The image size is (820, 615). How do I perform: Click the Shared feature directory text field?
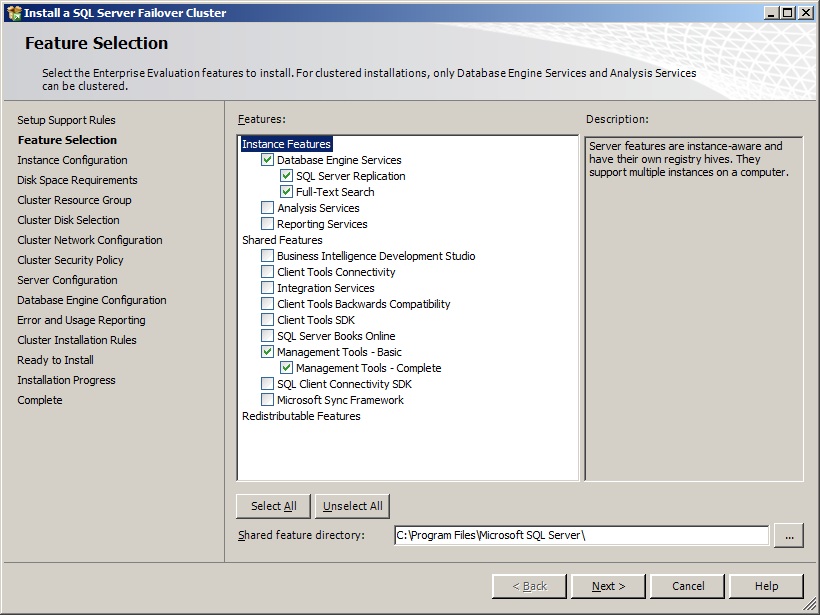pyautogui.click(x=581, y=536)
